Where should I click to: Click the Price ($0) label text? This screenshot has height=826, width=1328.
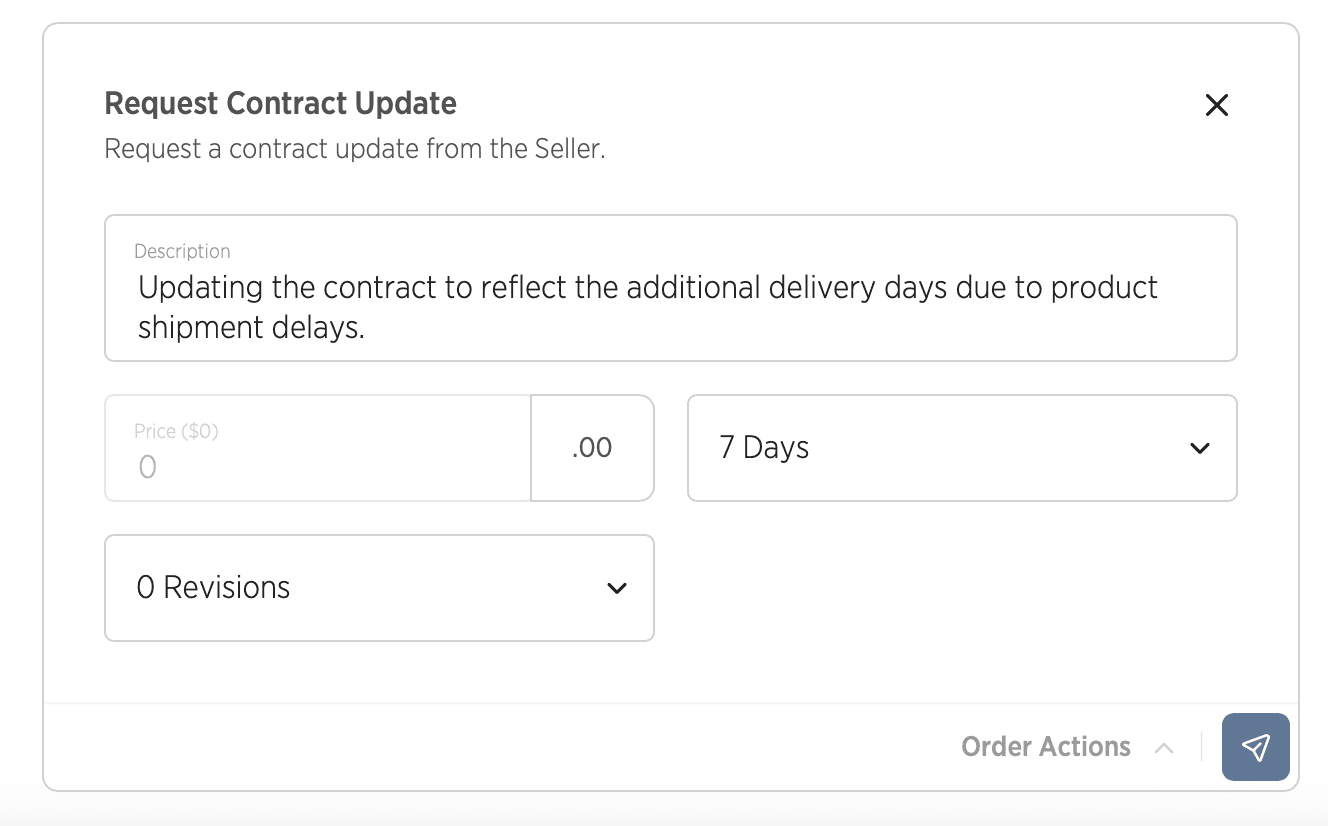click(x=176, y=431)
